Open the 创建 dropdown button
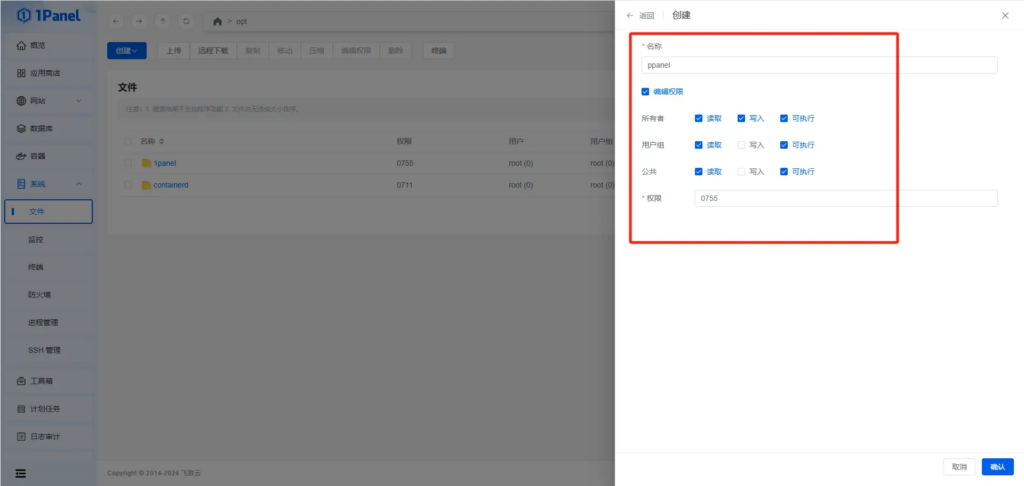Viewport: 1024px width, 486px height. tap(127, 50)
